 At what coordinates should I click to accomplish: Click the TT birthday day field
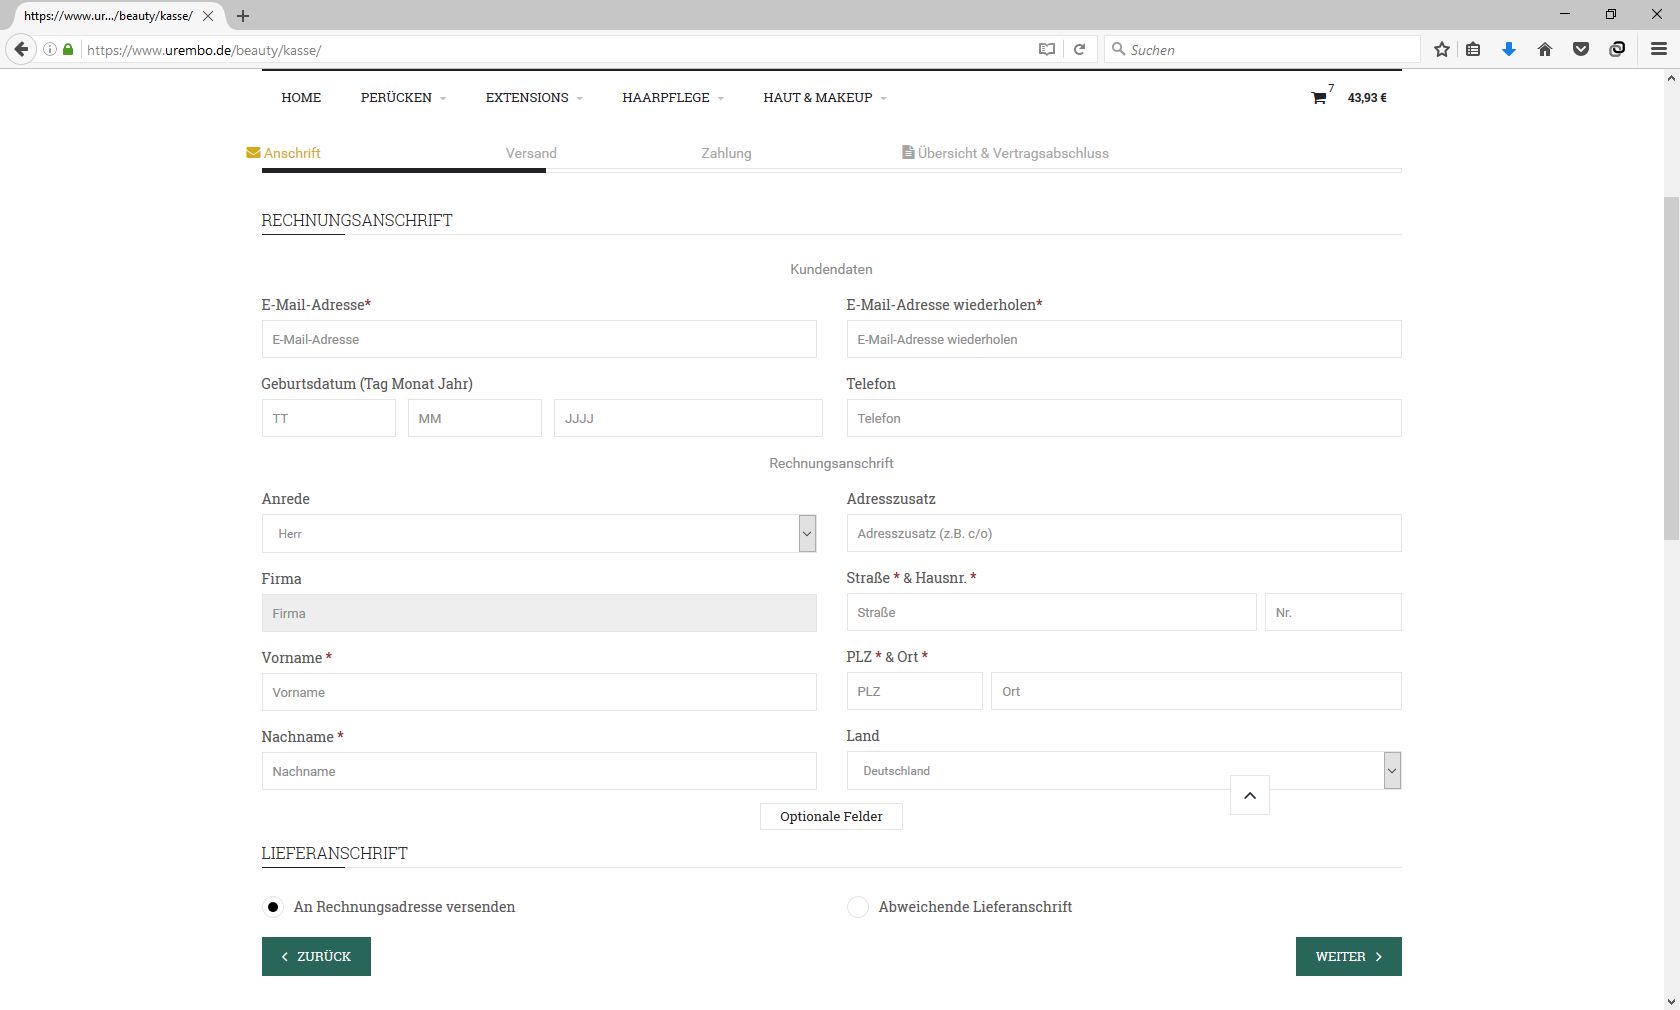(x=329, y=418)
